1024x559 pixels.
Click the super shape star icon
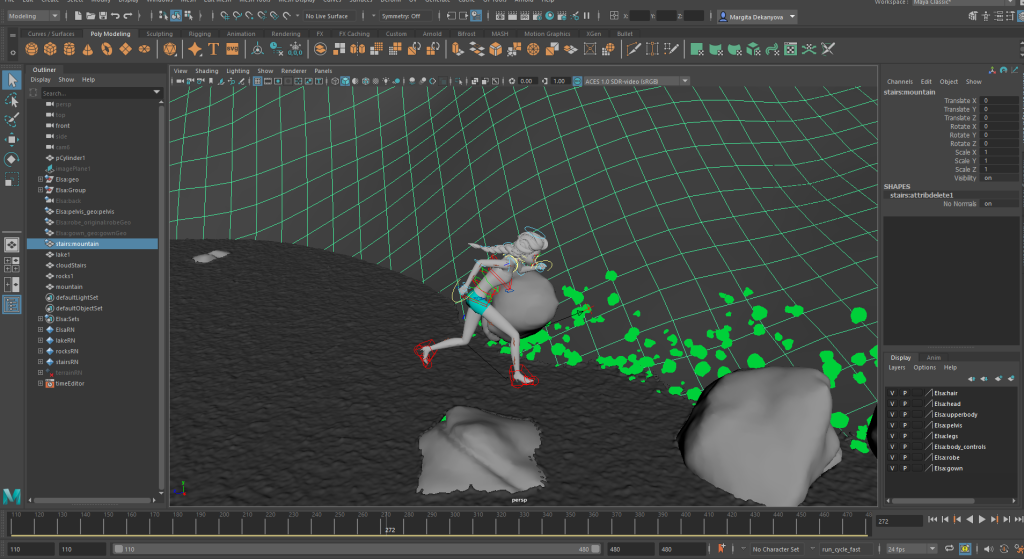(195, 50)
